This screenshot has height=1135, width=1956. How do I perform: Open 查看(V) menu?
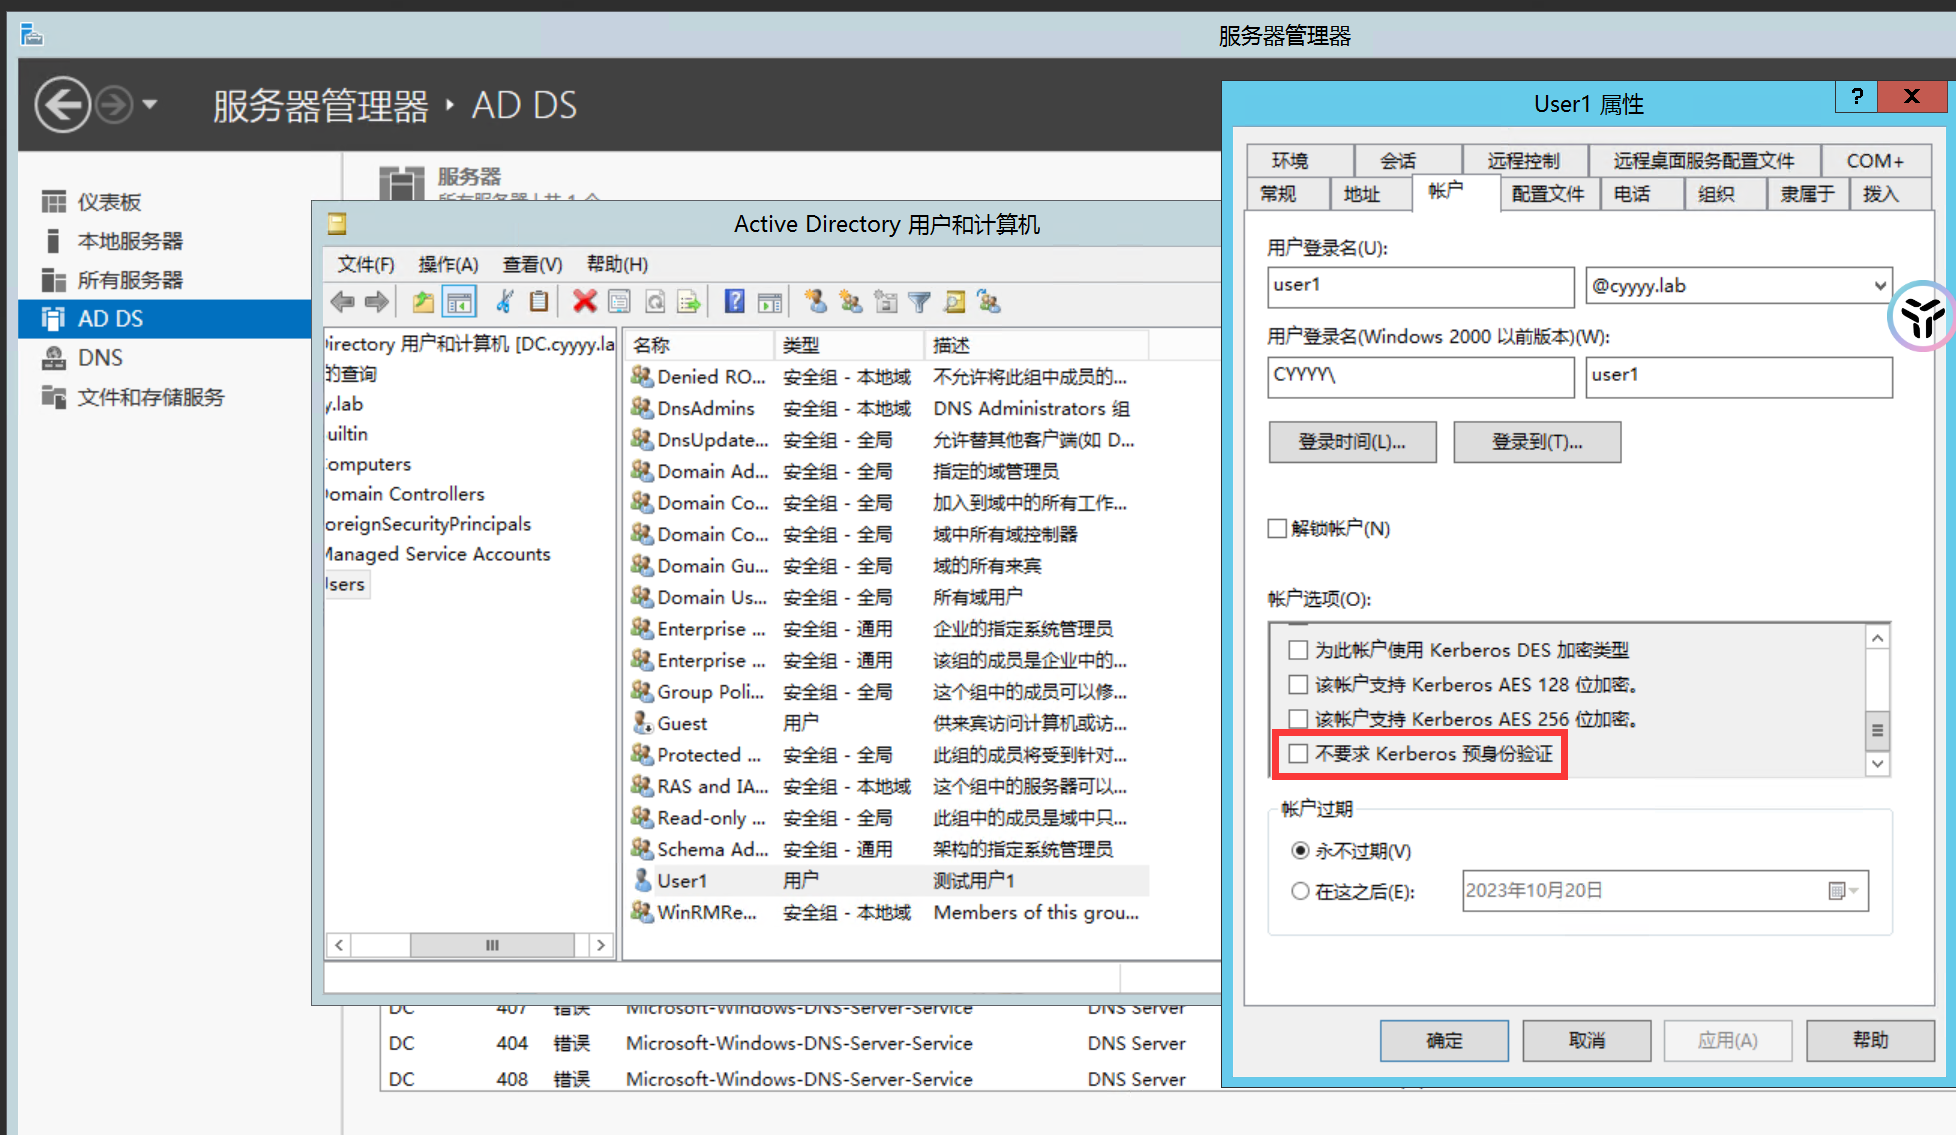point(532,264)
